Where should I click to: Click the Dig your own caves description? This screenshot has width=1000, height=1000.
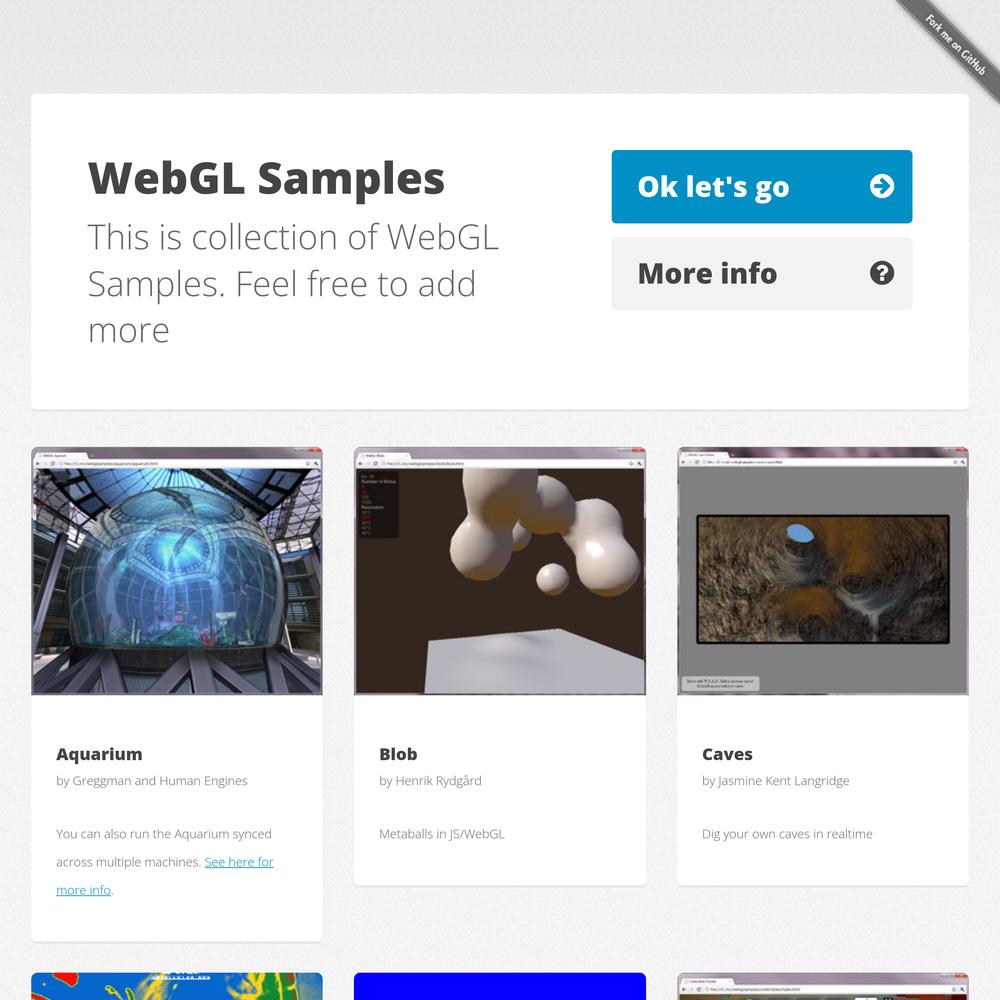(787, 834)
